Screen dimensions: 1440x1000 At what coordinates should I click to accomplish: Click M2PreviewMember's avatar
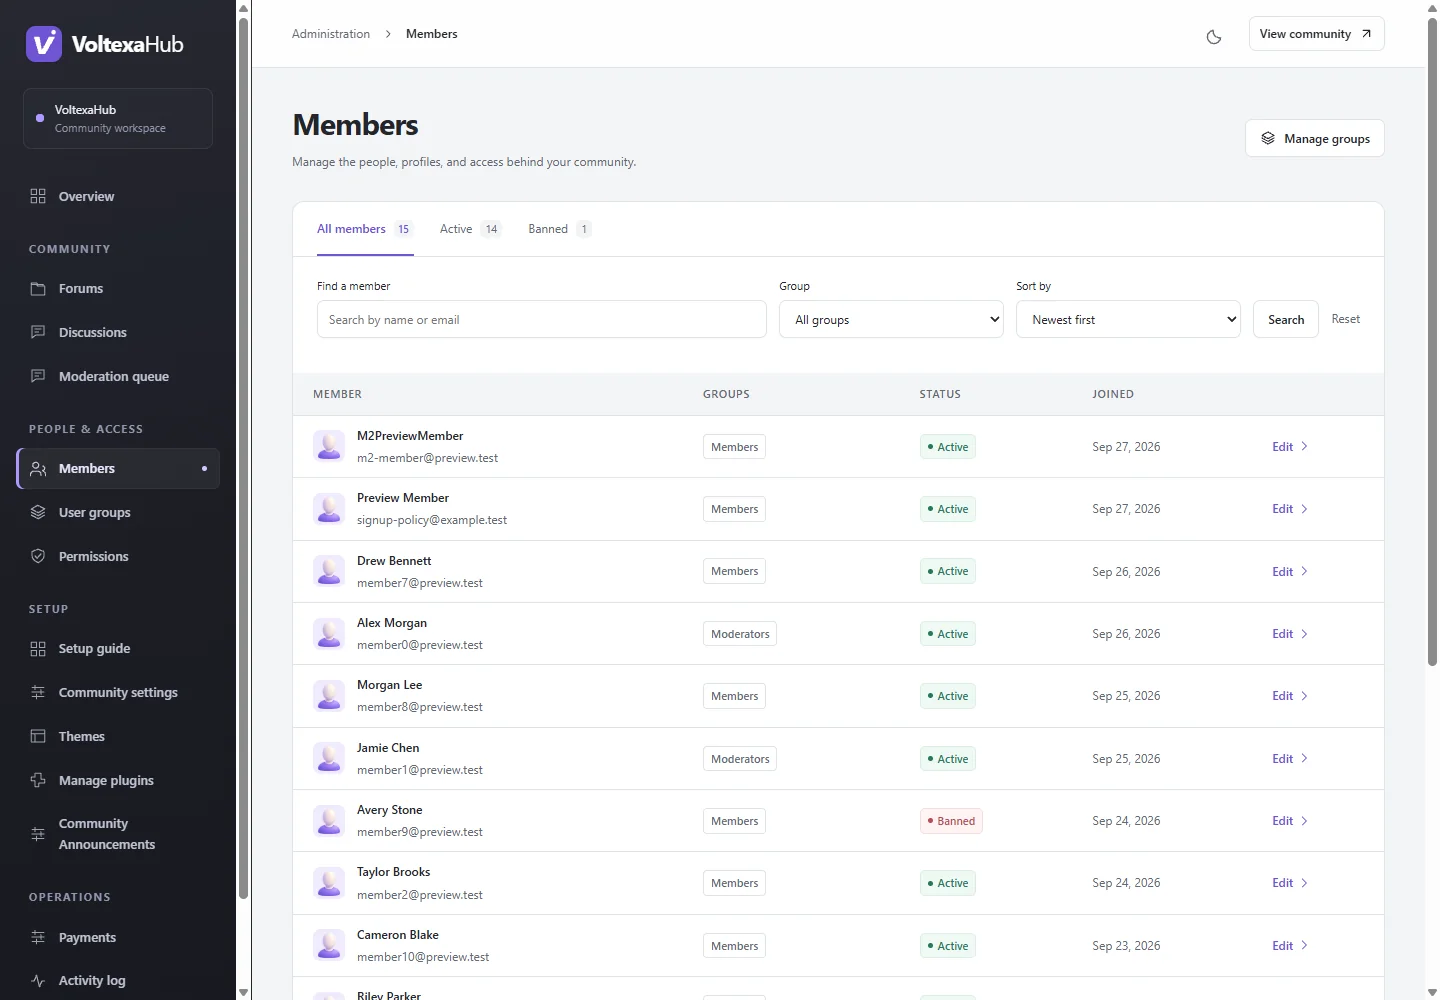tap(329, 446)
